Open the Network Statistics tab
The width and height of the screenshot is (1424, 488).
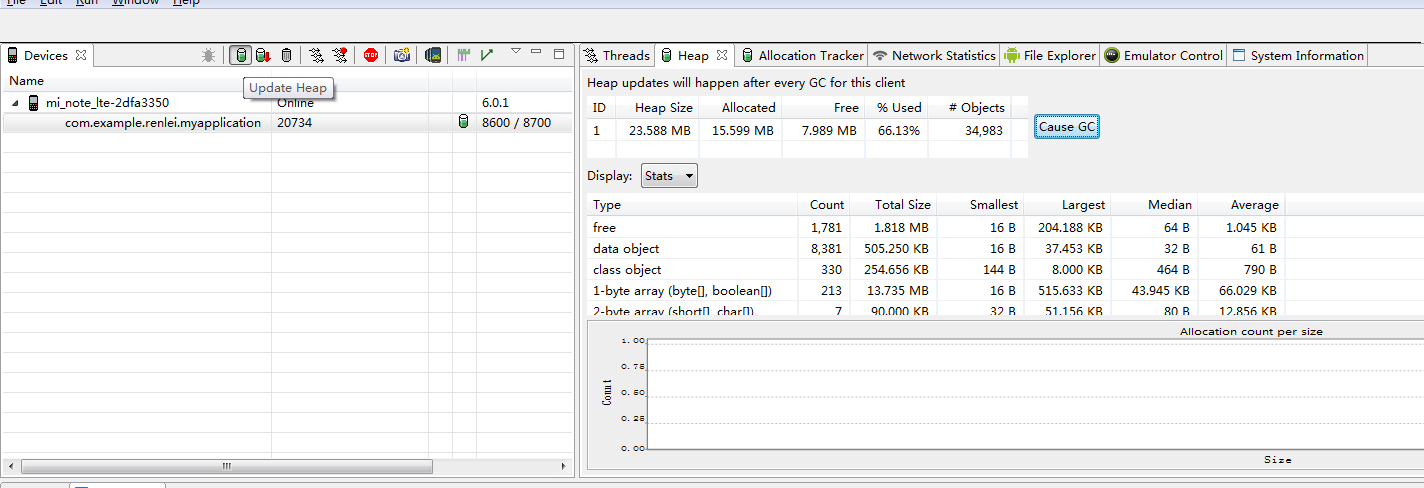pyautogui.click(x=934, y=55)
